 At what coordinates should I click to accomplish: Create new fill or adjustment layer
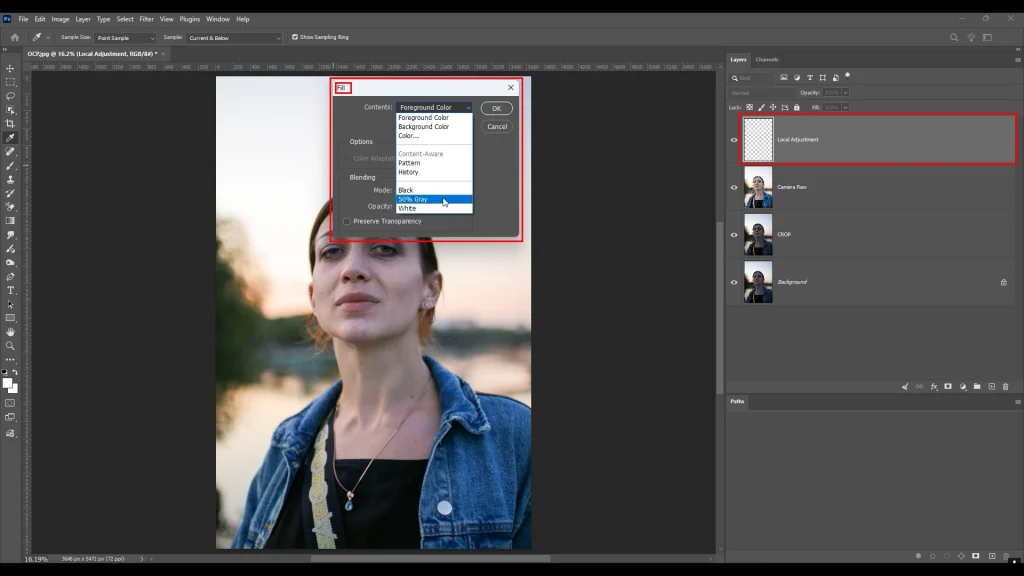(x=963, y=387)
